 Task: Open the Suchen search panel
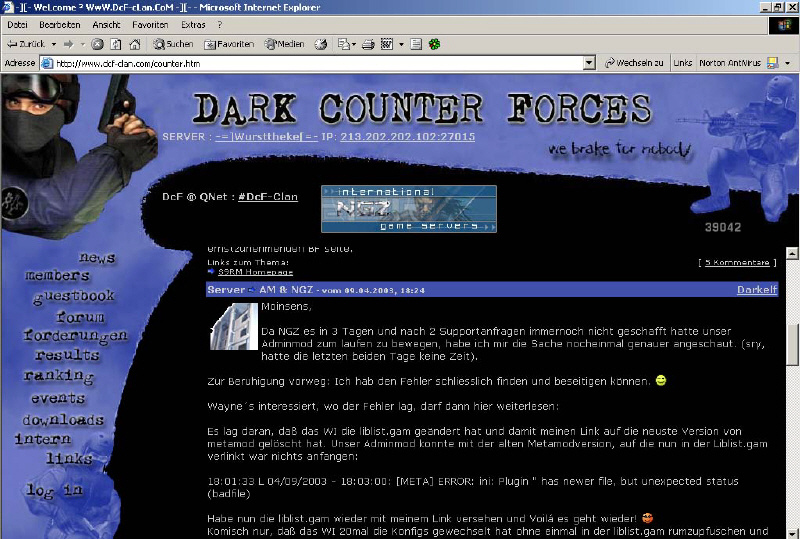point(173,44)
